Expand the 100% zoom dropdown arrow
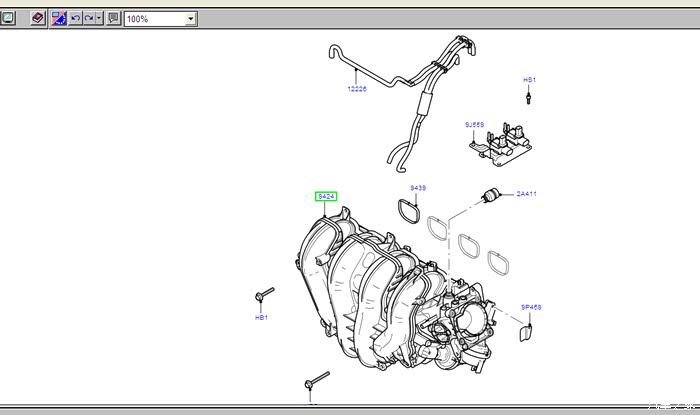This screenshot has height=415, width=700. pos(190,19)
